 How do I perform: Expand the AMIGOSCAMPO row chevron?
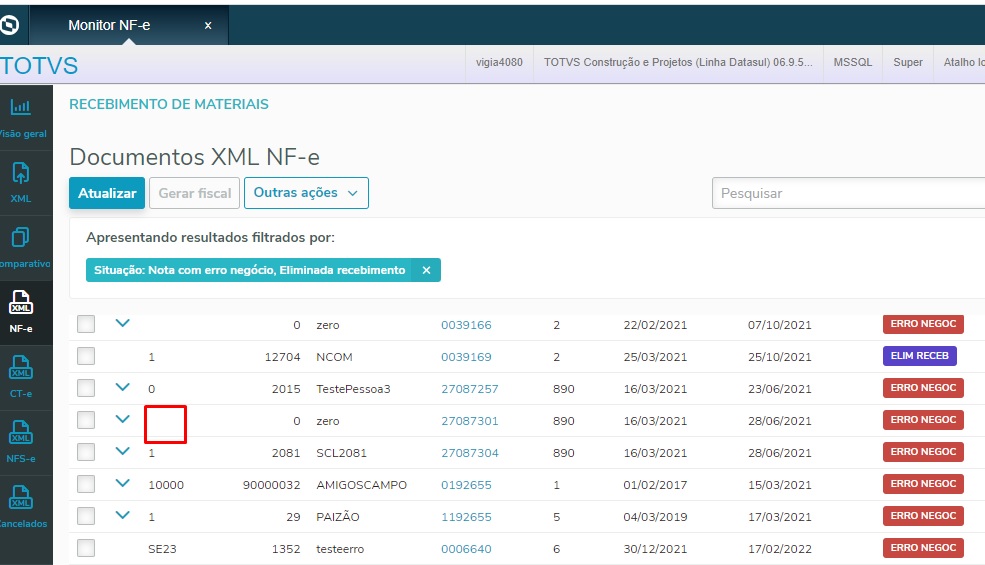point(122,483)
